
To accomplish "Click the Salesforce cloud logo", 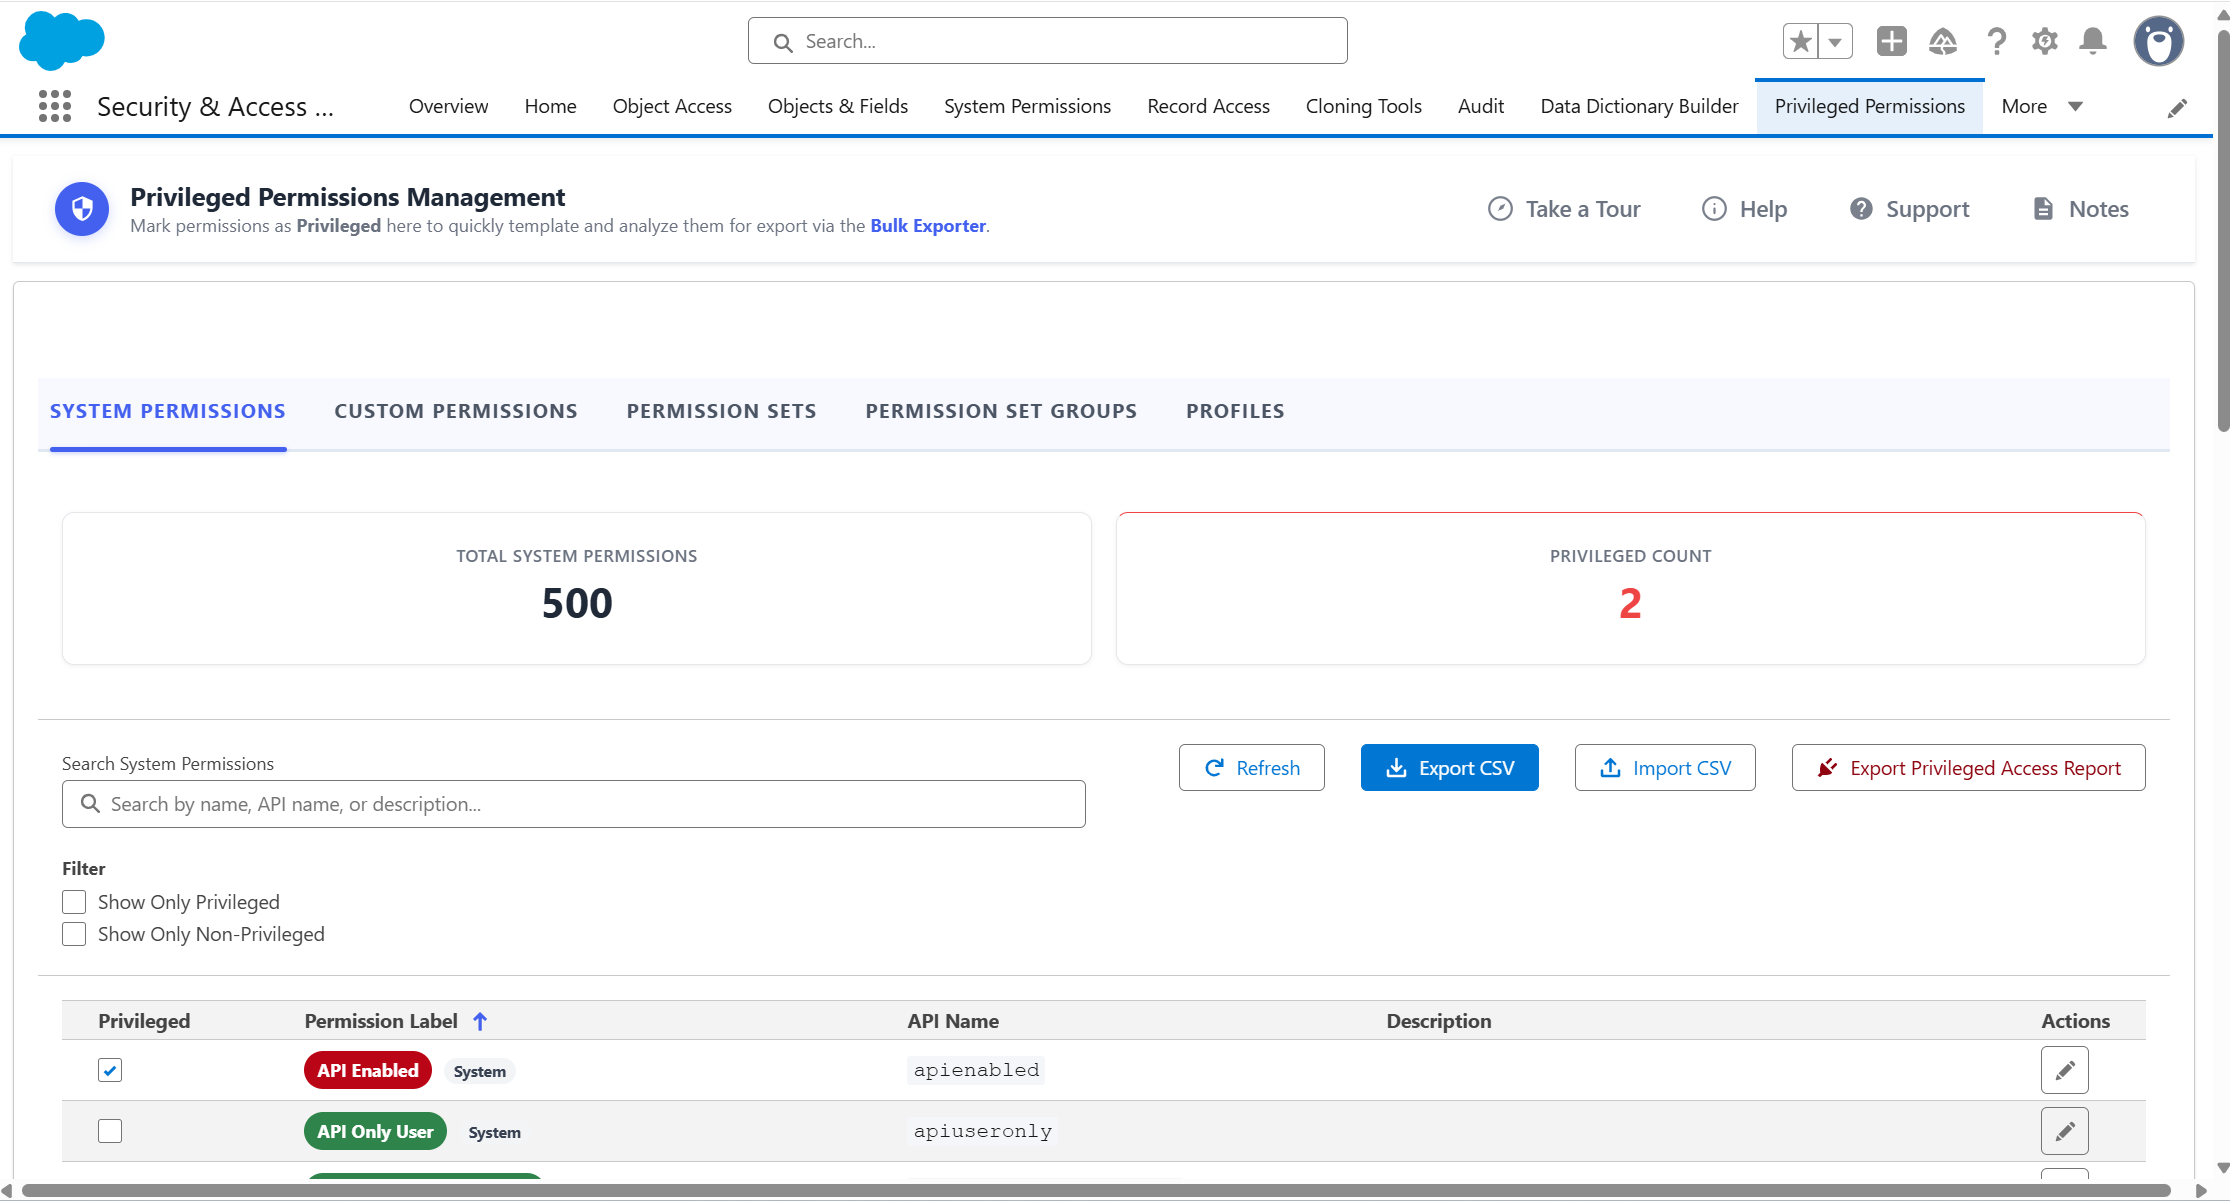I will [62, 41].
